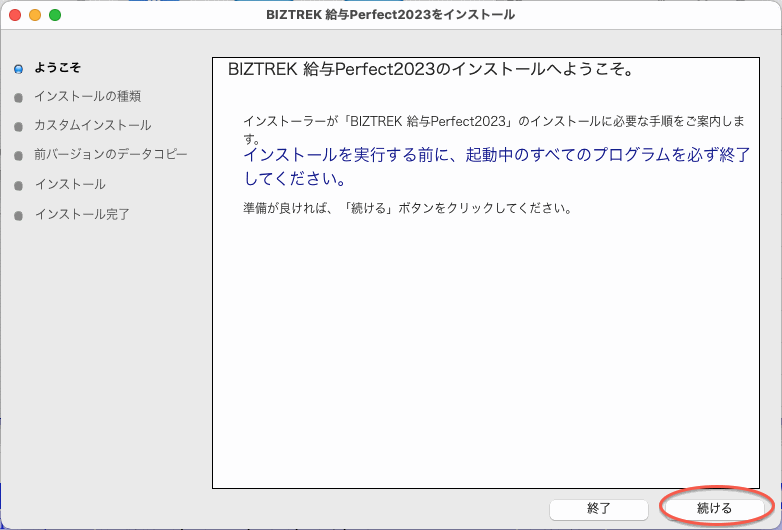Click the 準備が良ければ instruction line

(407, 209)
